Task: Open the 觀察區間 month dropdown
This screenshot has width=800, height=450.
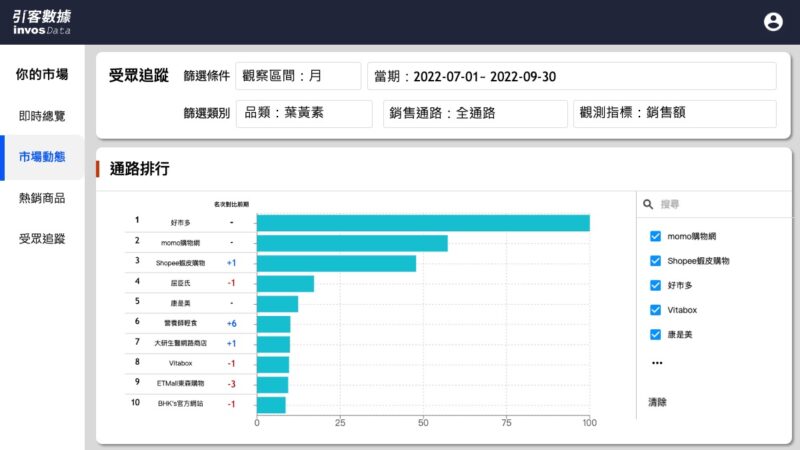Action: [298, 76]
